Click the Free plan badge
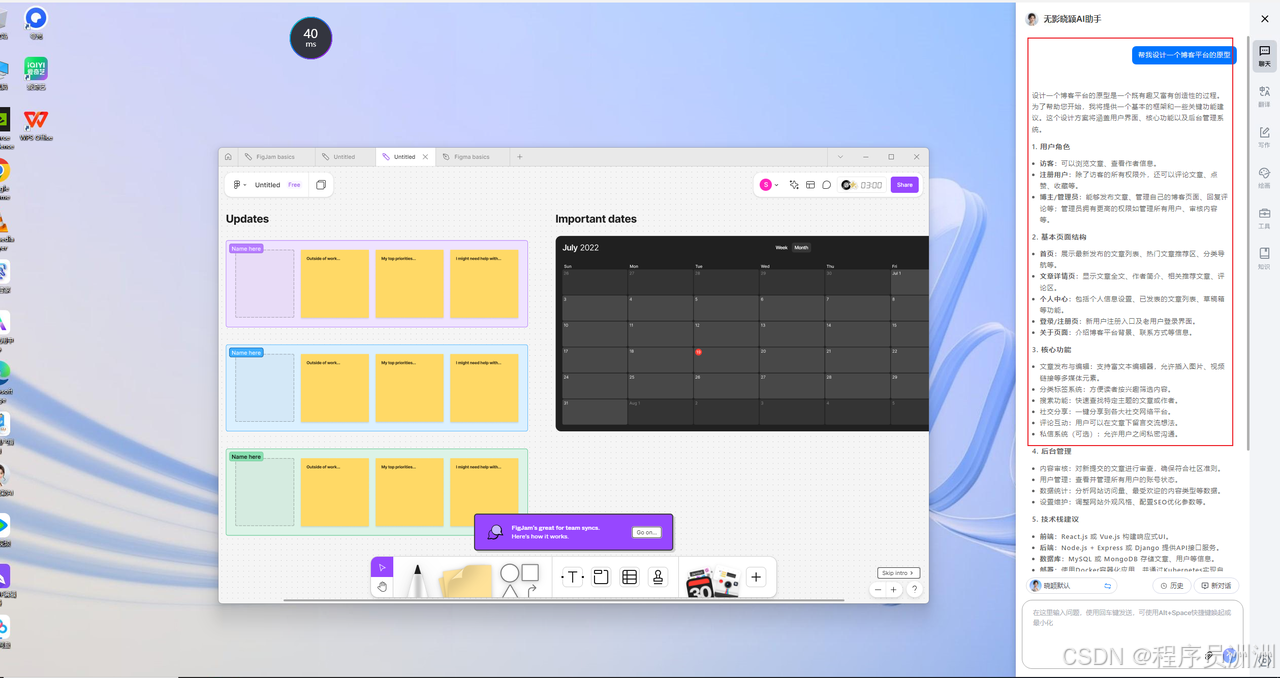 pos(294,185)
